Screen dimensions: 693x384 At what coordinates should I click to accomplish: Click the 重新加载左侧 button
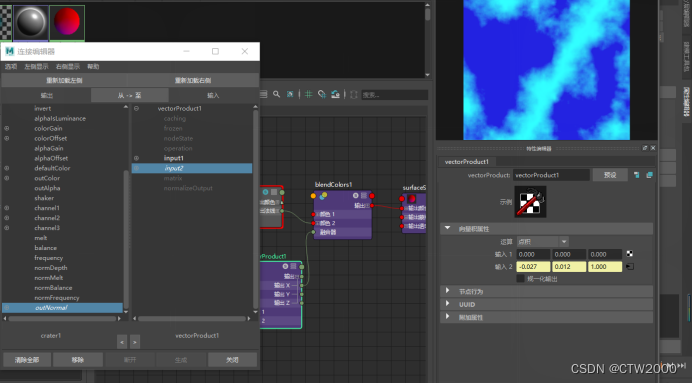tap(65, 80)
